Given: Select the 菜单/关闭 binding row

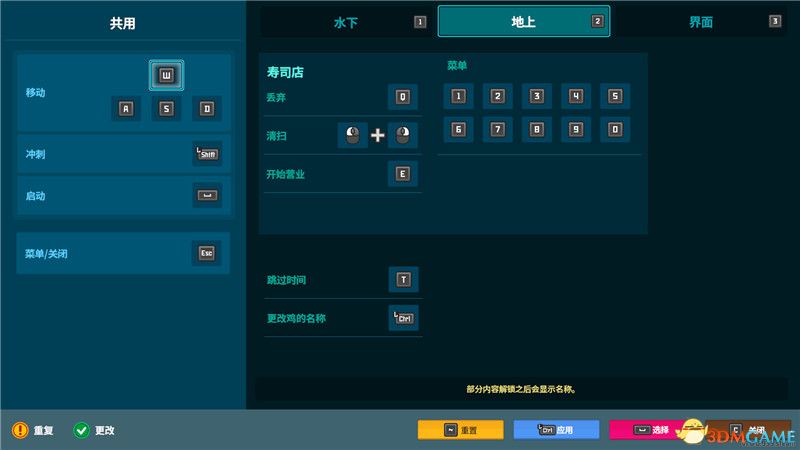Looking at the screenshot, I should (x=123, y=253).
